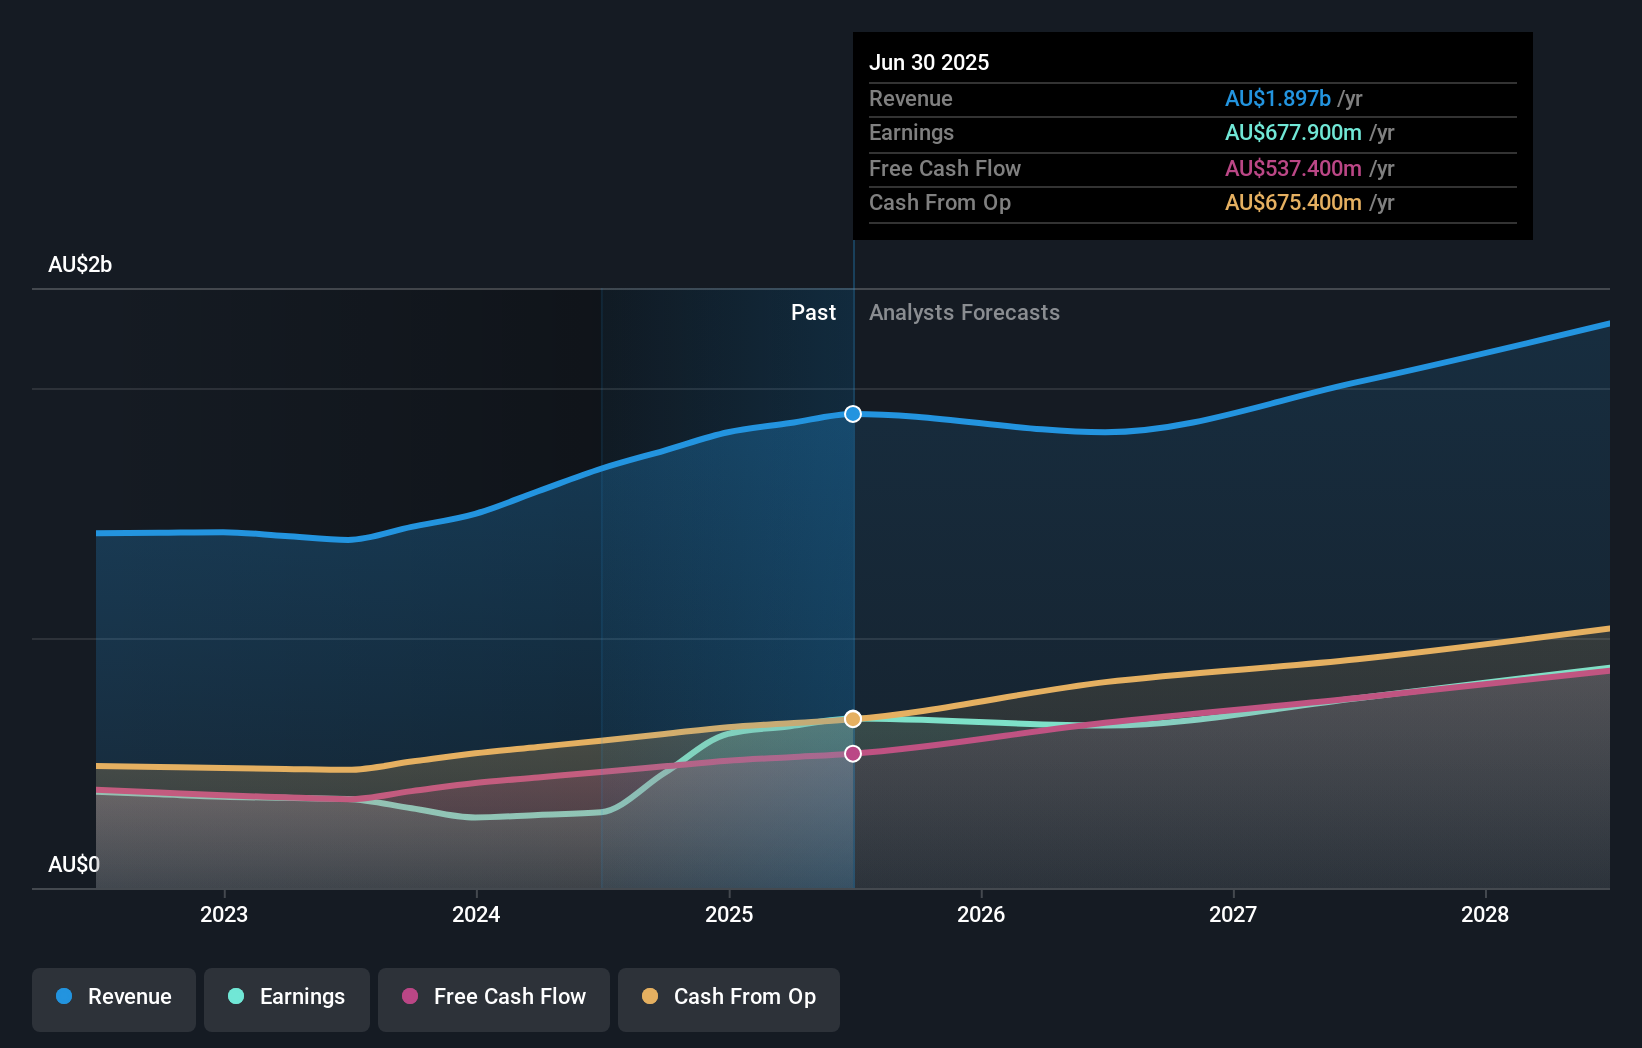The image size is (1642, 1048).
Task: Select the Revenue data point marker on the chart
Action: (852, 413)
